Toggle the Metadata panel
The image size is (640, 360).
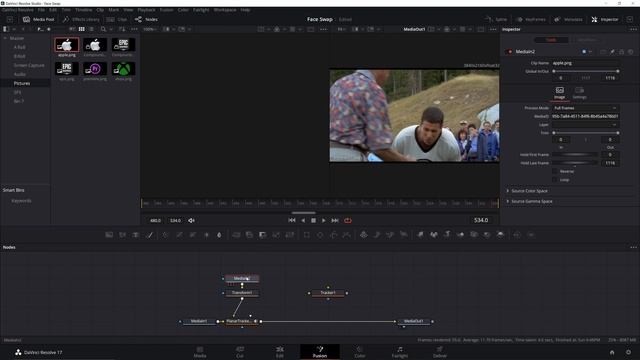(x=569, y=19)
